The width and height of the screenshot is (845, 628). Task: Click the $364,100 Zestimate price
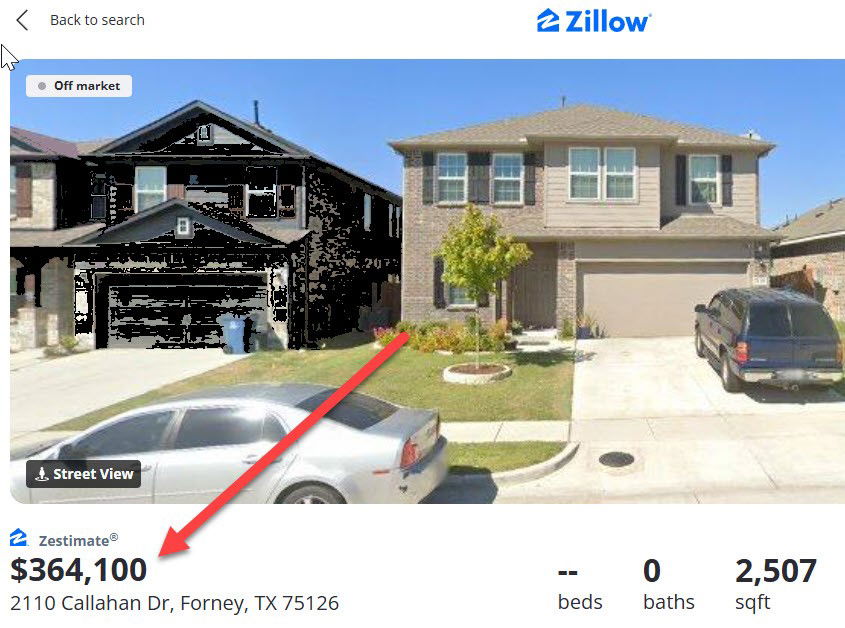point(79,570)
